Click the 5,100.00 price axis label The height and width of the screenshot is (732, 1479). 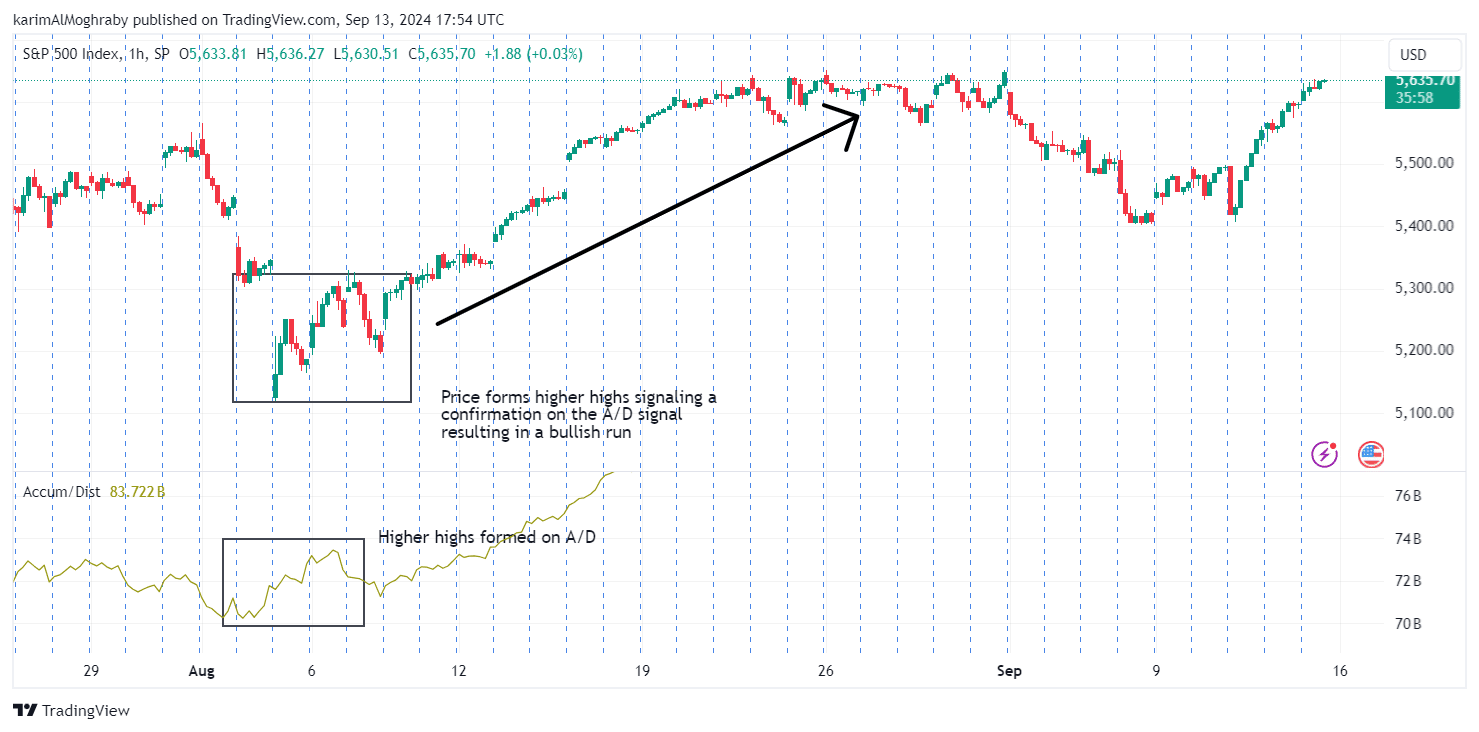point(1425,412)
